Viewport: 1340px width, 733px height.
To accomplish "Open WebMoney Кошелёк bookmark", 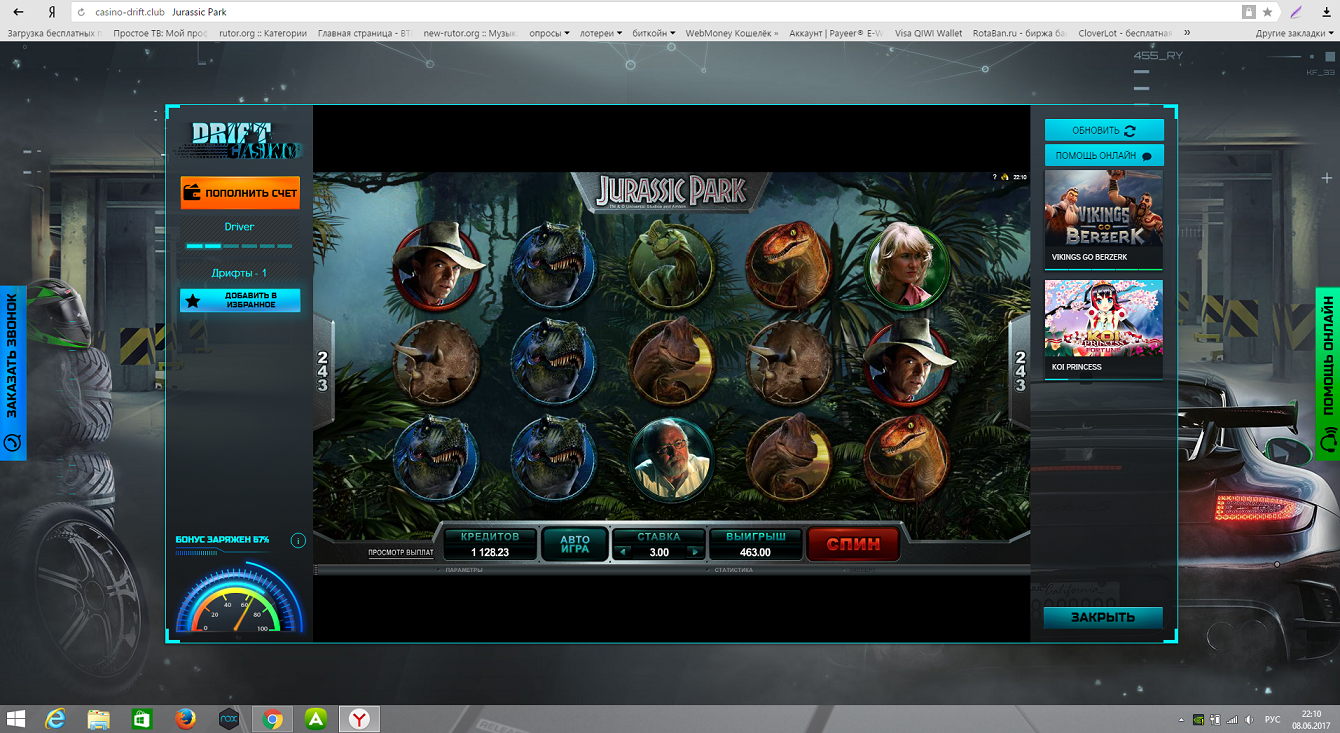I will click(730, 33).
